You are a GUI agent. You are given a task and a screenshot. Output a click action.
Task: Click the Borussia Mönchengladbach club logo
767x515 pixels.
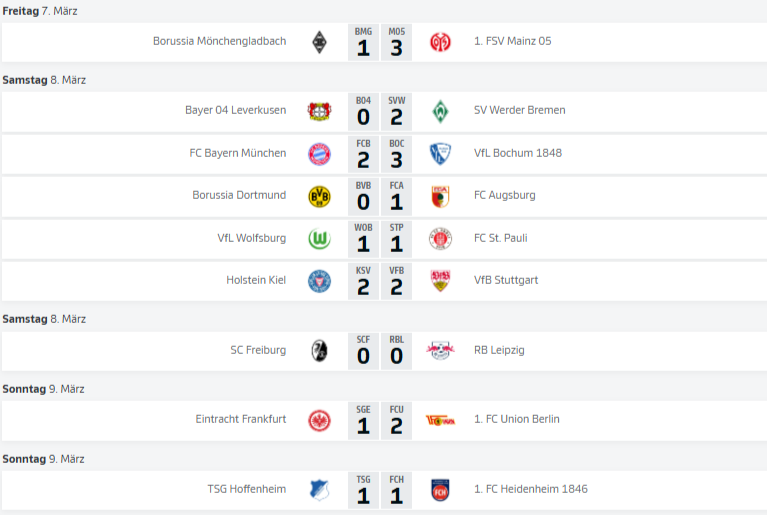click(319, 42)
